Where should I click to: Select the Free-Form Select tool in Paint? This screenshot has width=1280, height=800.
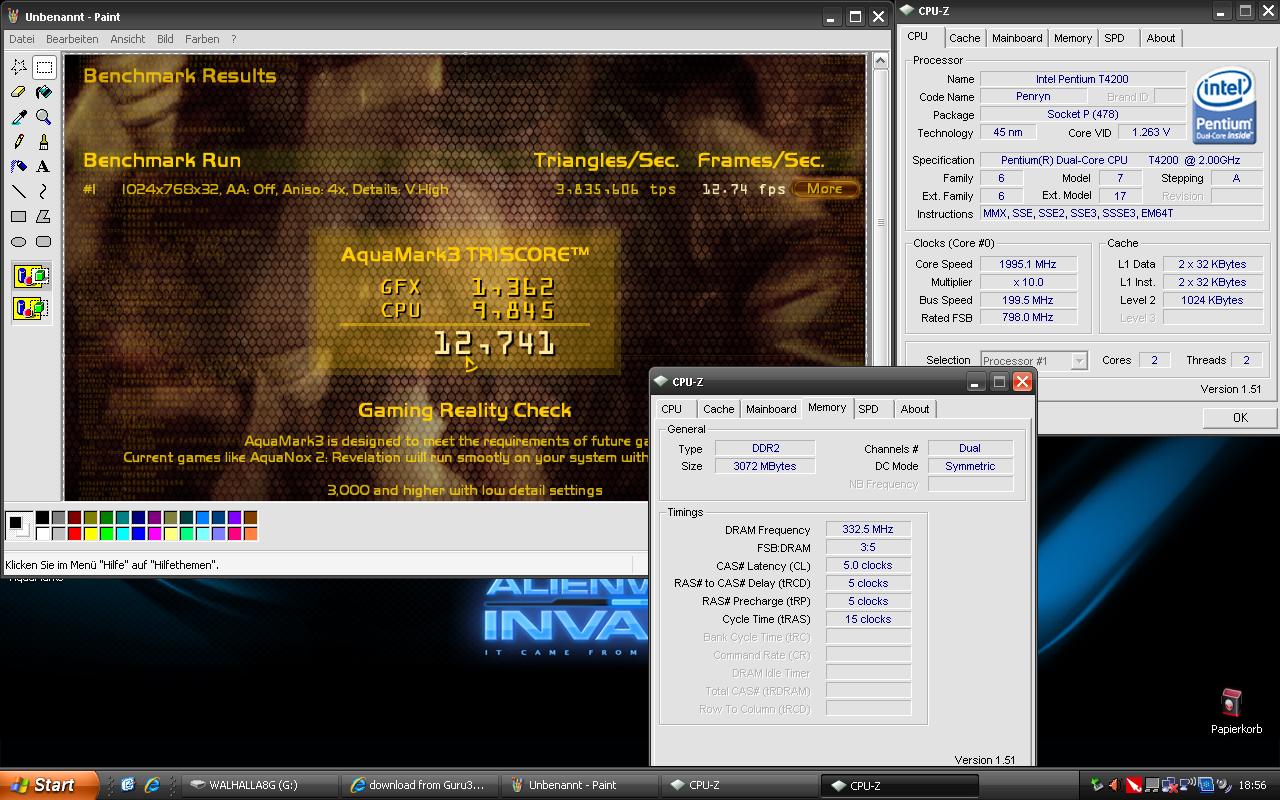point(19,67)
